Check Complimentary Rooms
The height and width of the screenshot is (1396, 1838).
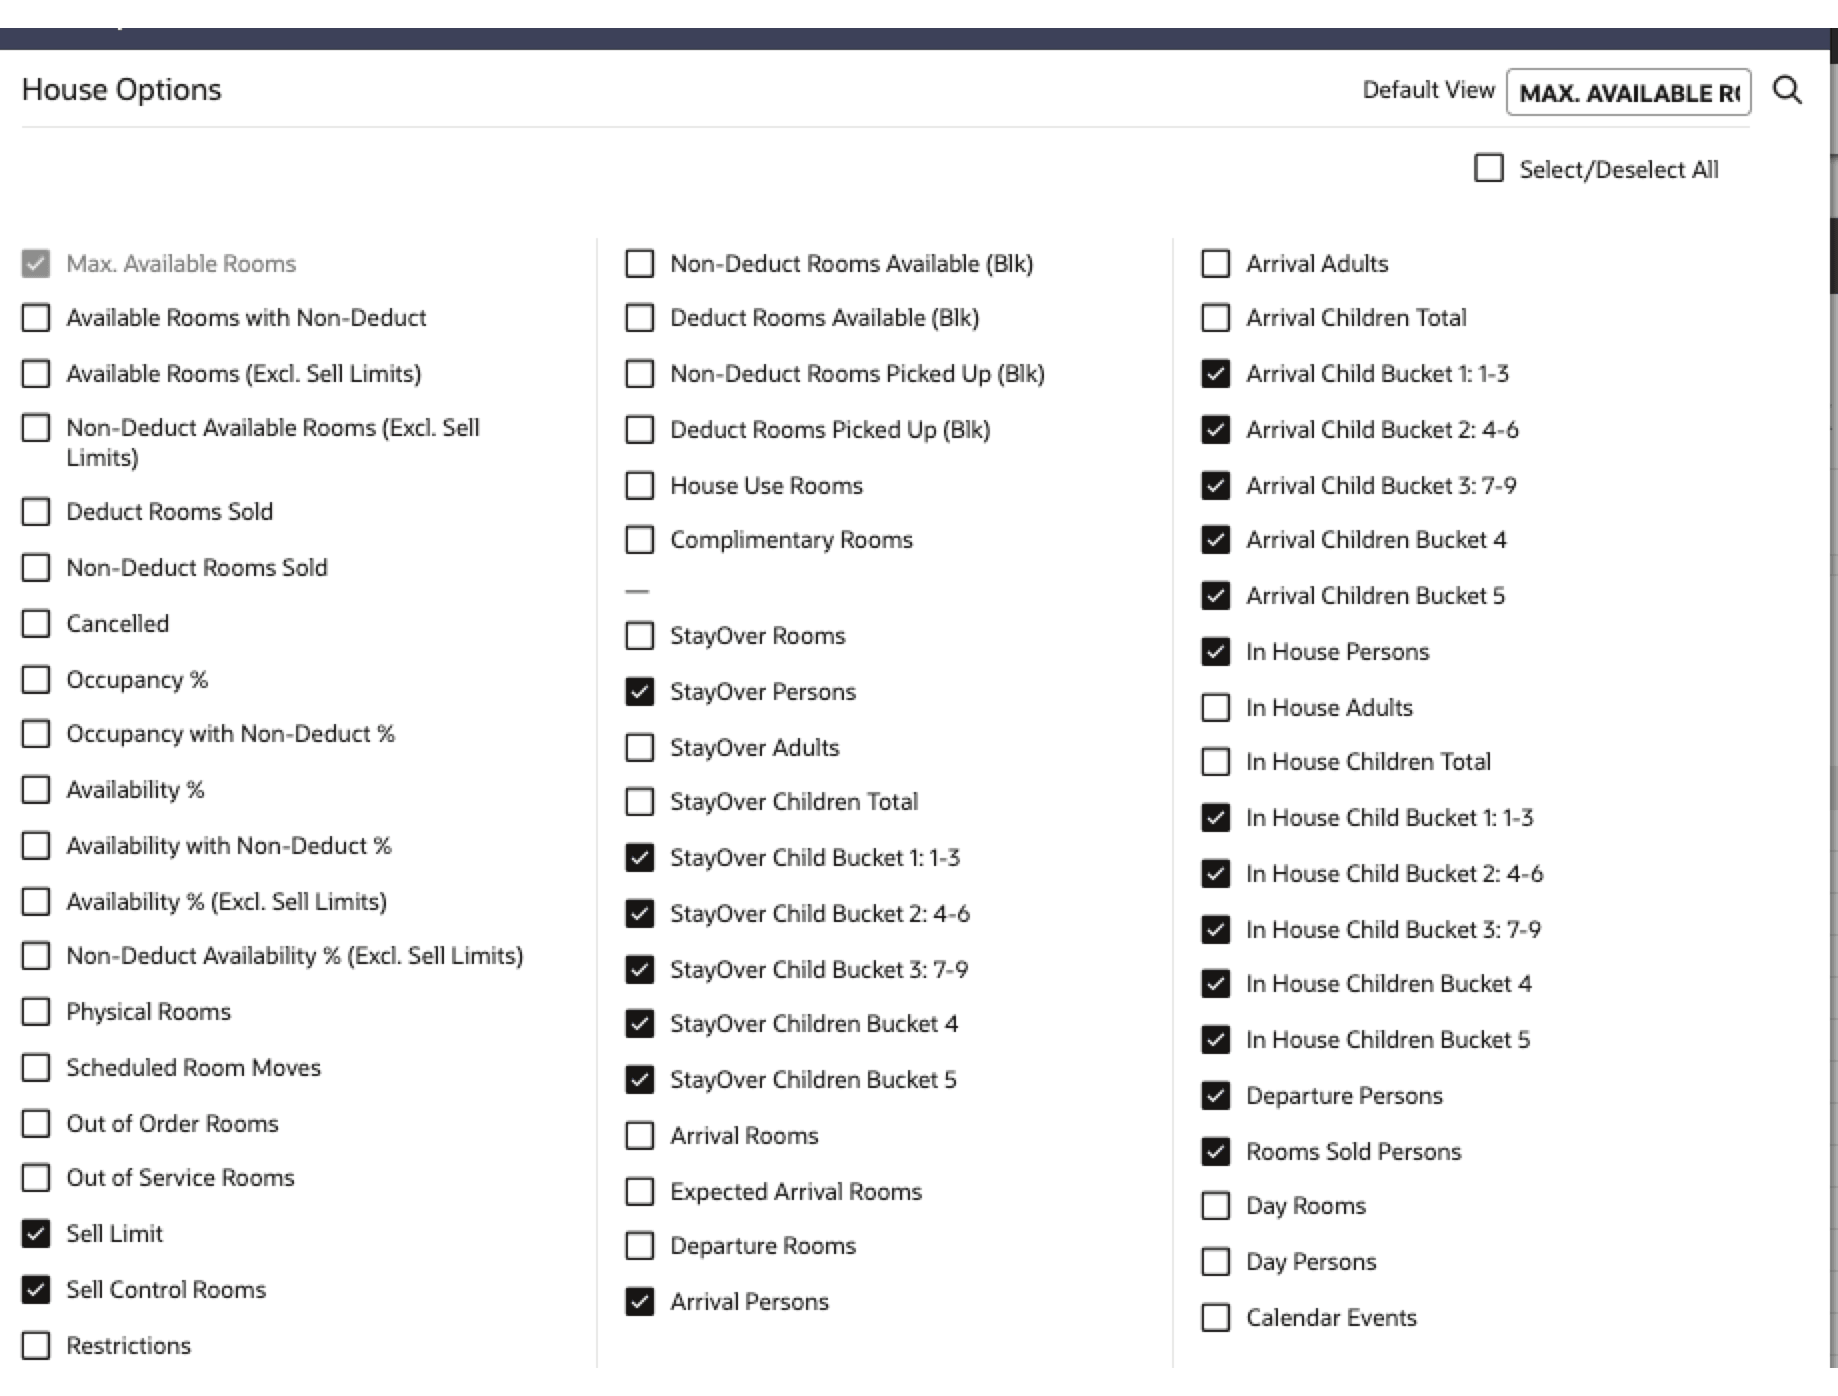[640, 540]
